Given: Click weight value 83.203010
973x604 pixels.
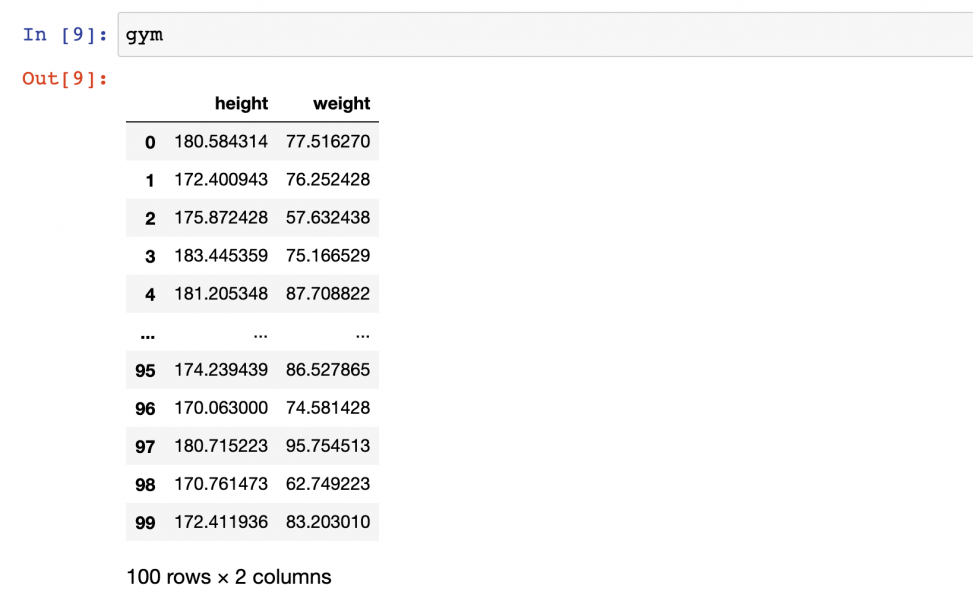Looking at the screenshot, I should [328, 521].
